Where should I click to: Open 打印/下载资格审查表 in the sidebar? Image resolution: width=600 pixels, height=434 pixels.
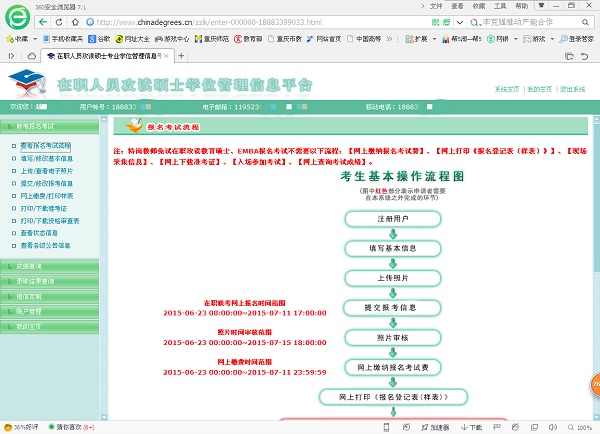tap(50, 221)
